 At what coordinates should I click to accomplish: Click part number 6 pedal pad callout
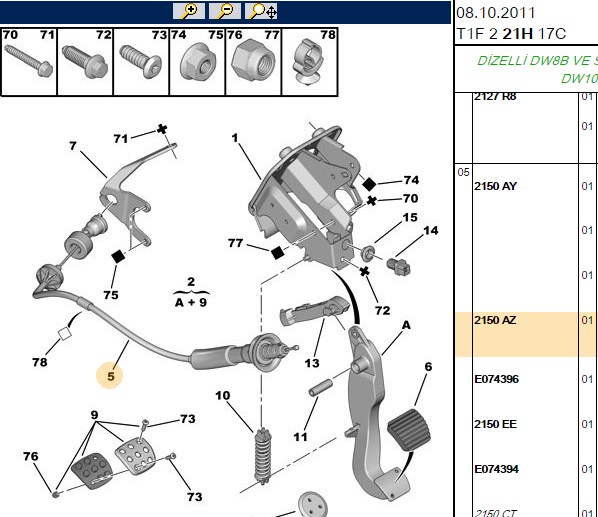428,366
